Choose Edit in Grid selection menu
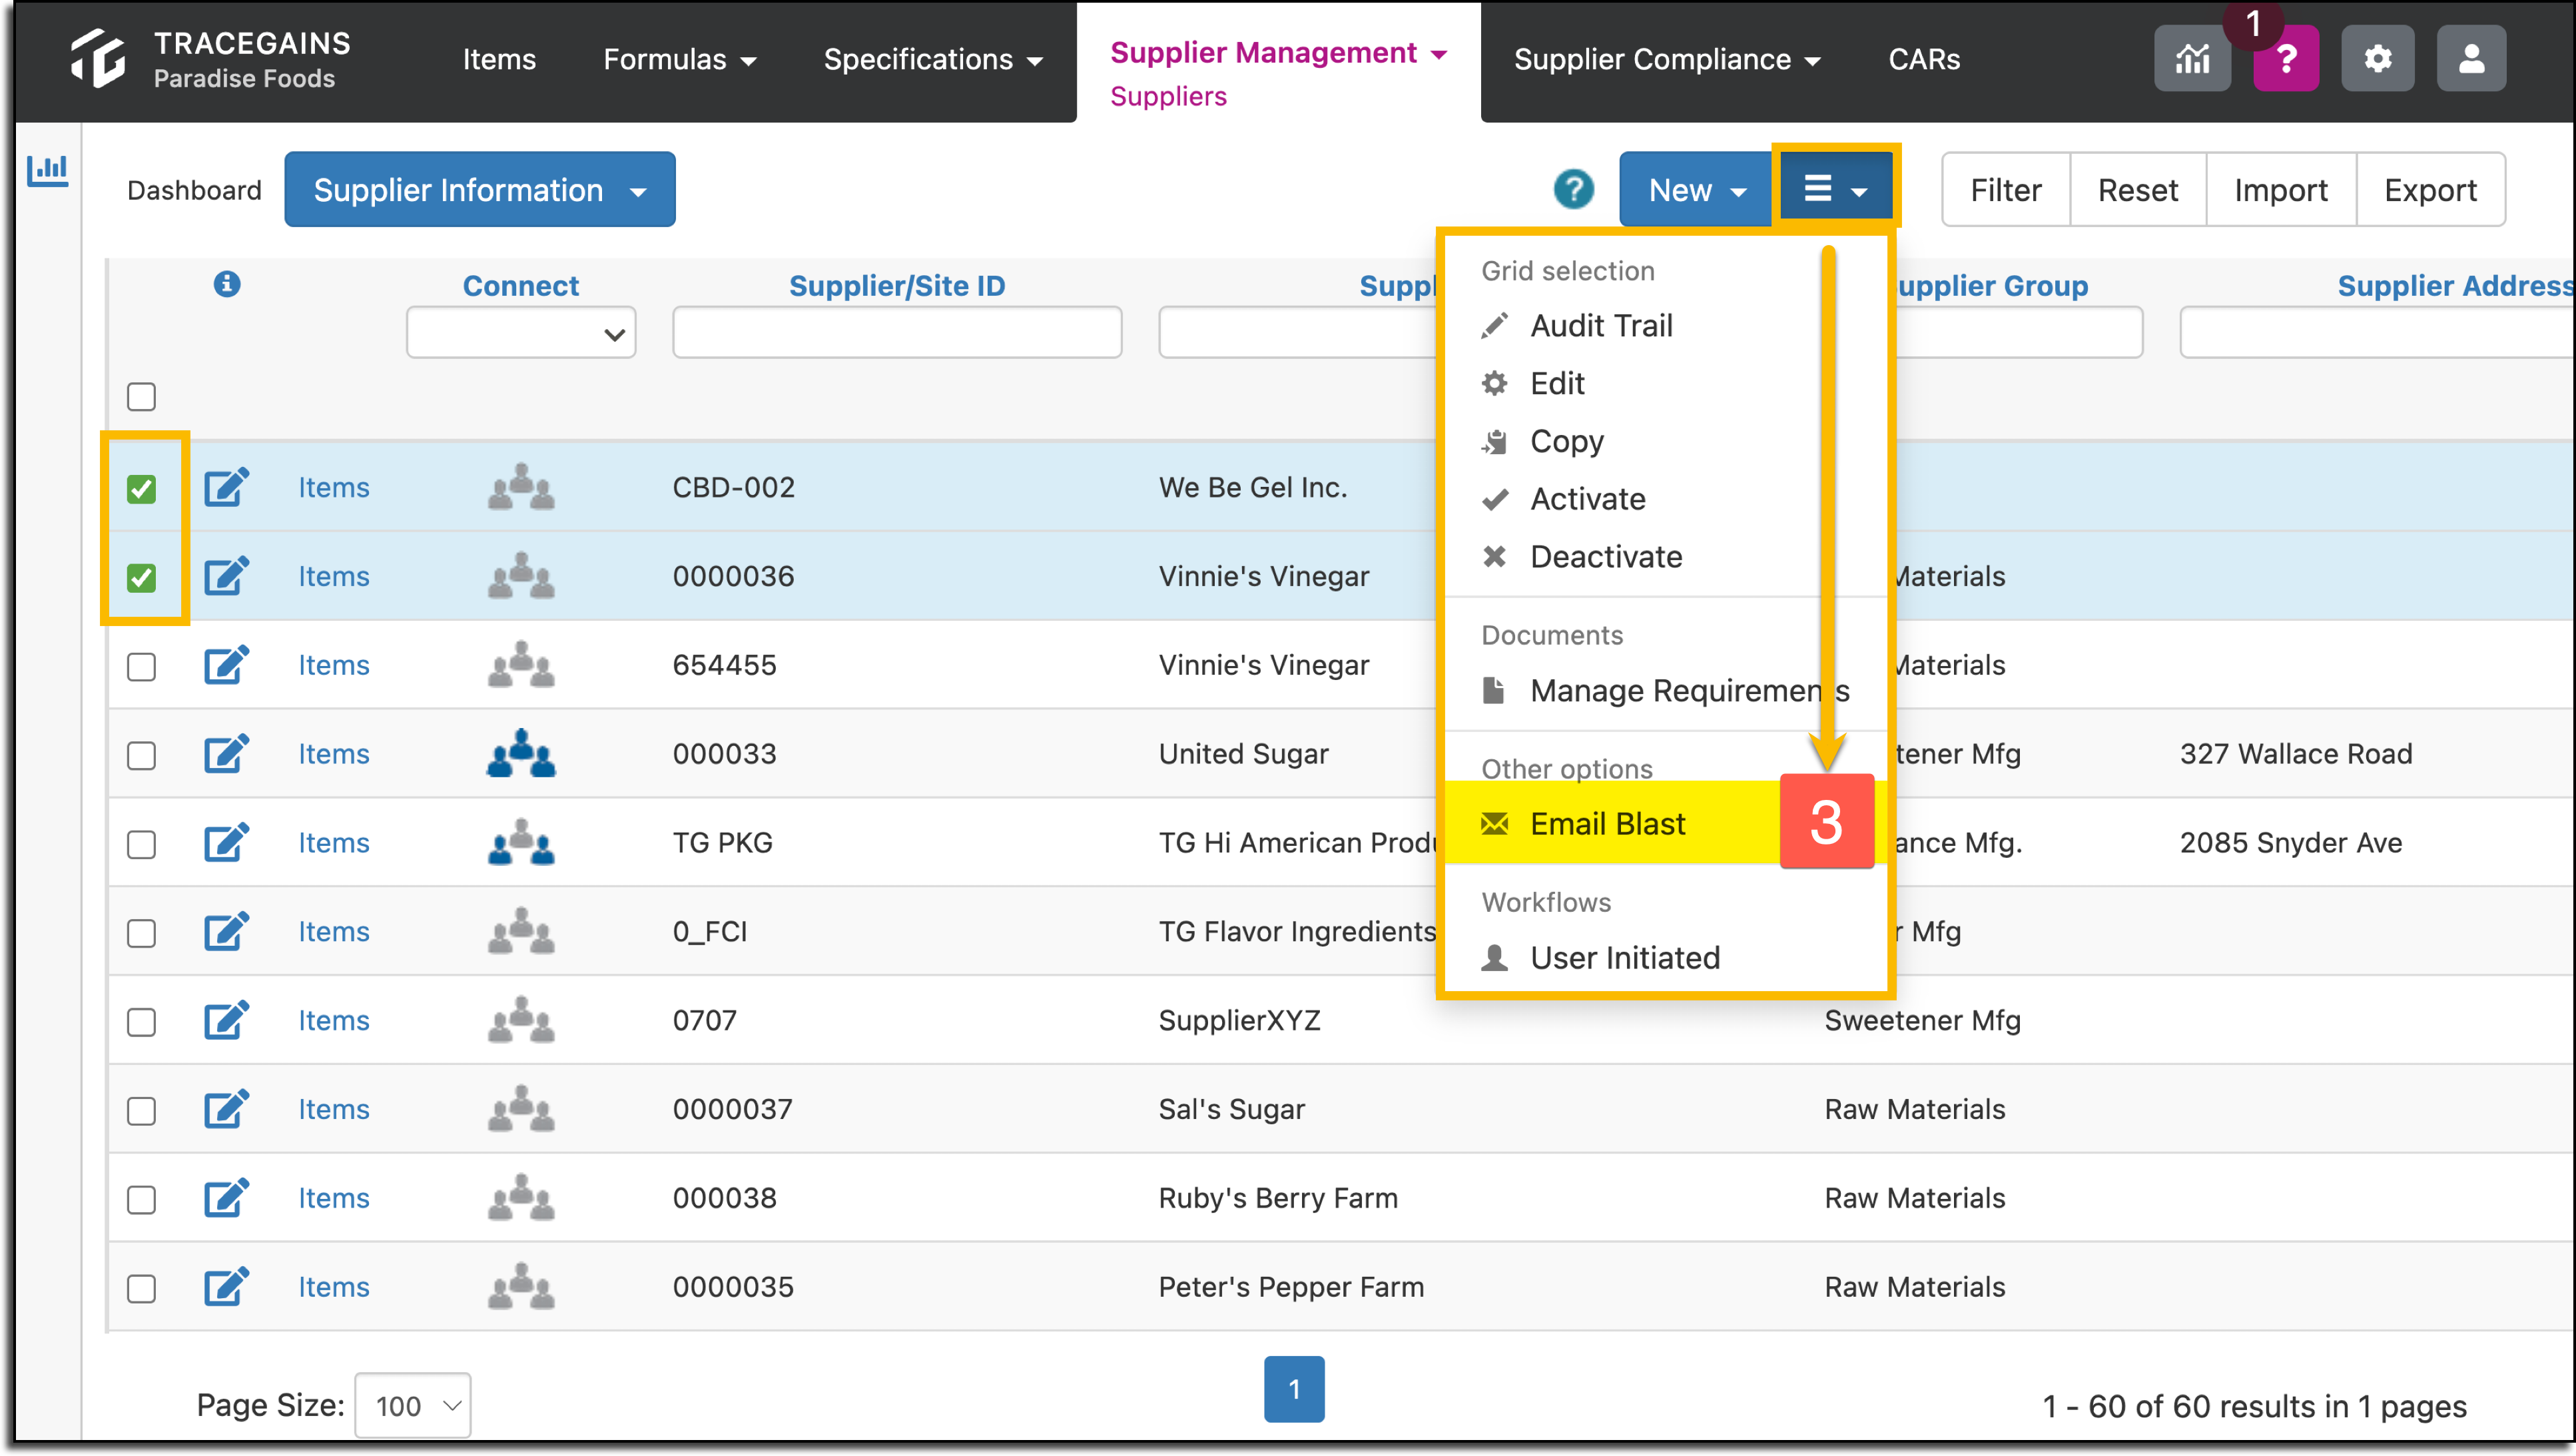The width and height of the screenshot is (2576, 1456). (x=1557, y=383)
